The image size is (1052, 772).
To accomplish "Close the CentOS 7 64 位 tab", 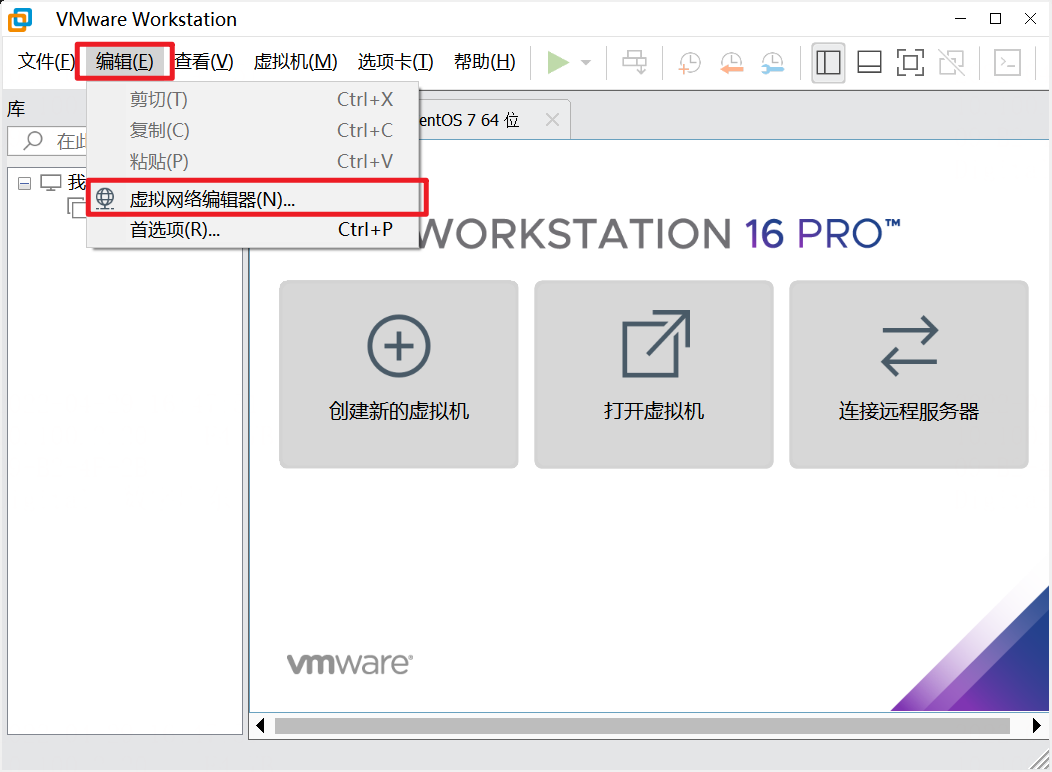I will coord(552,120).
